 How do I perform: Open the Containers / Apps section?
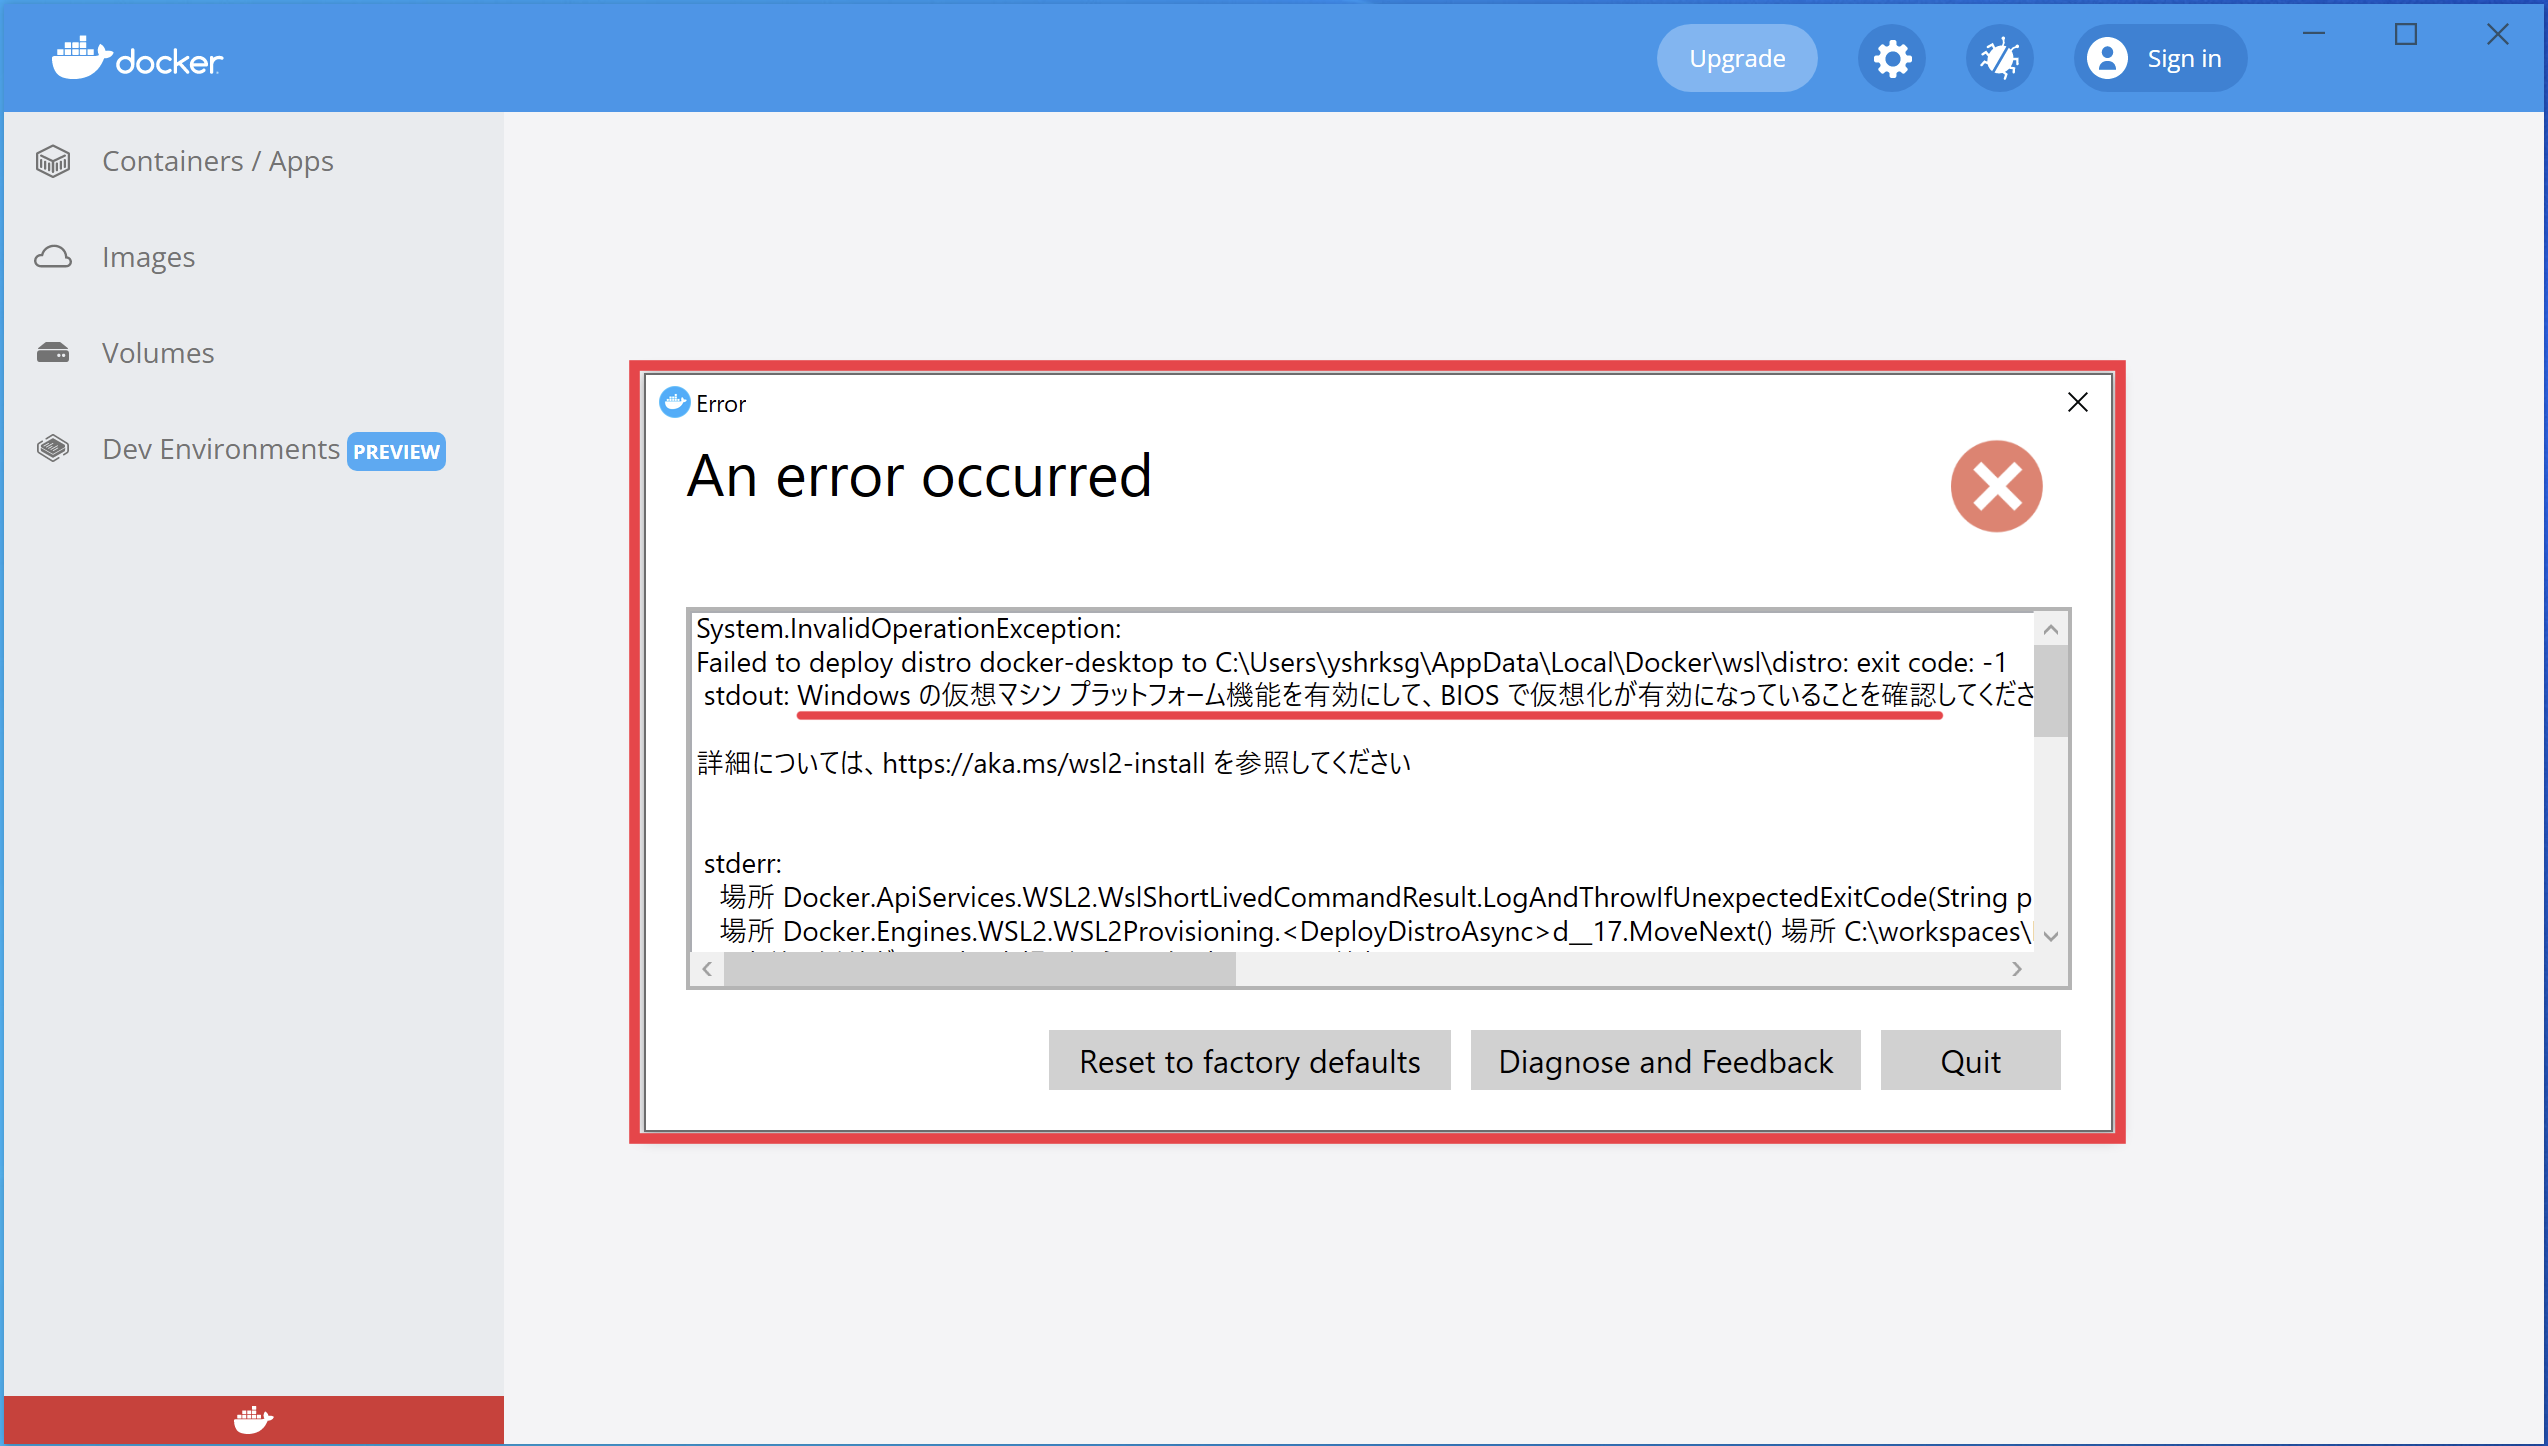click(x=217, y=161)
